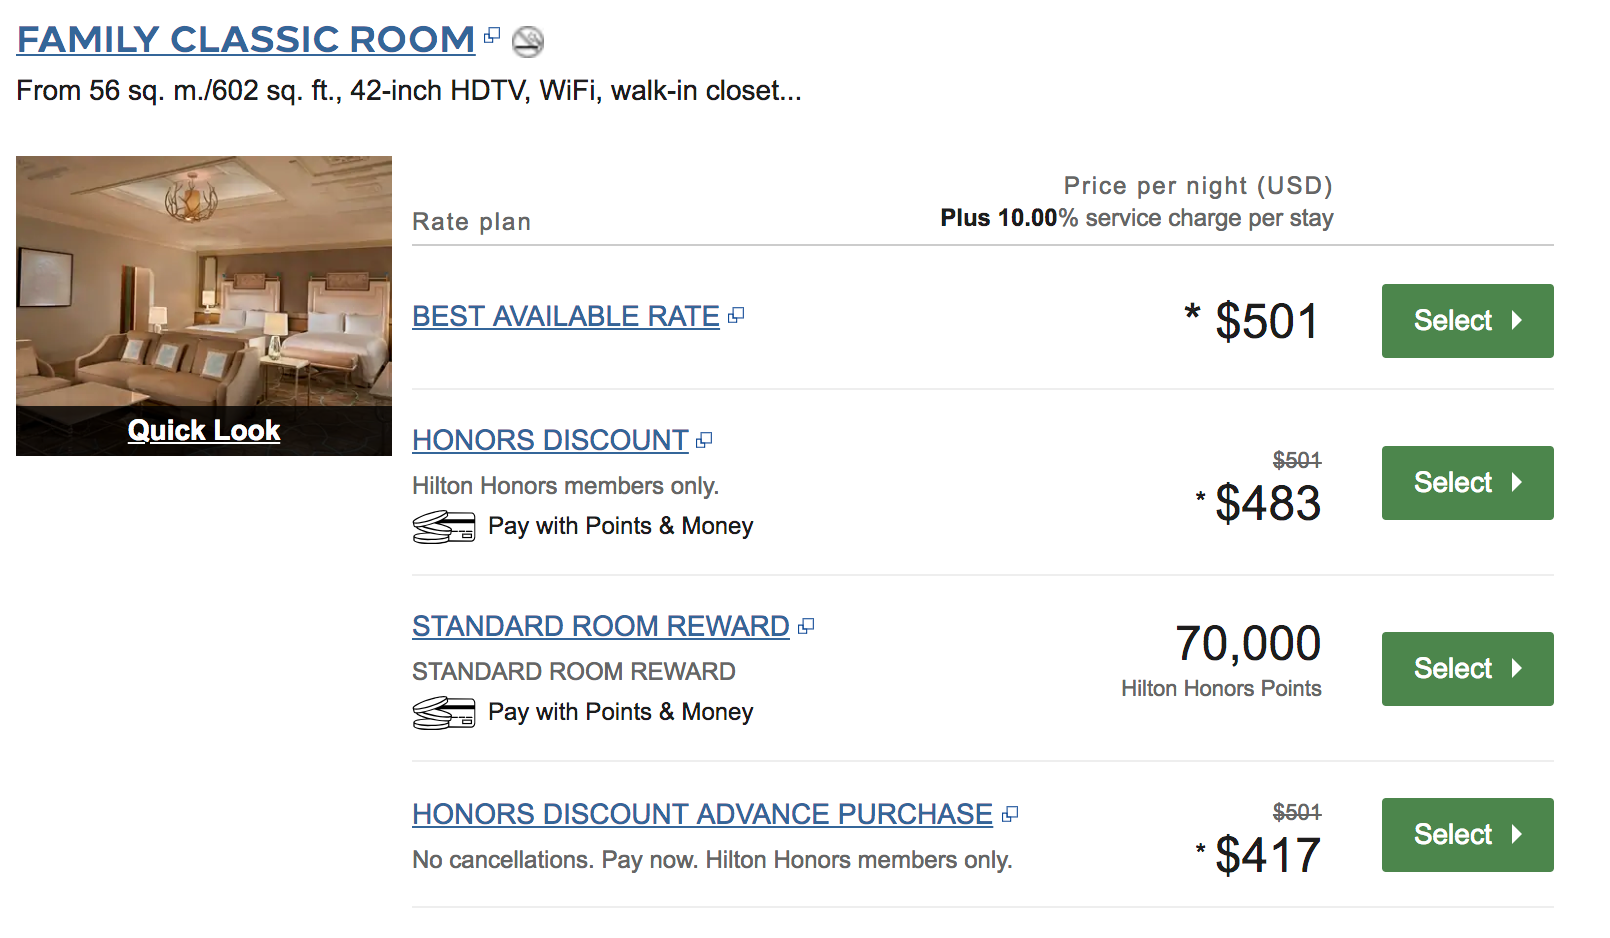Click the popup icon beside Family Classic Room

[x=491, y=36]
